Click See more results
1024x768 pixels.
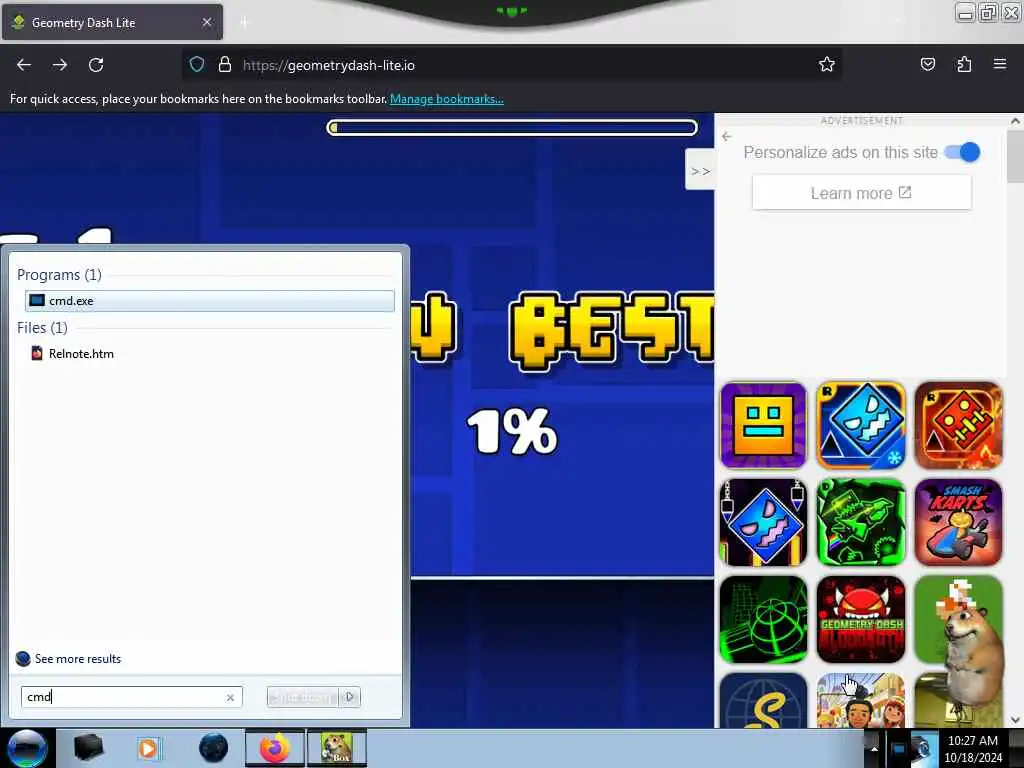(78, 658)
